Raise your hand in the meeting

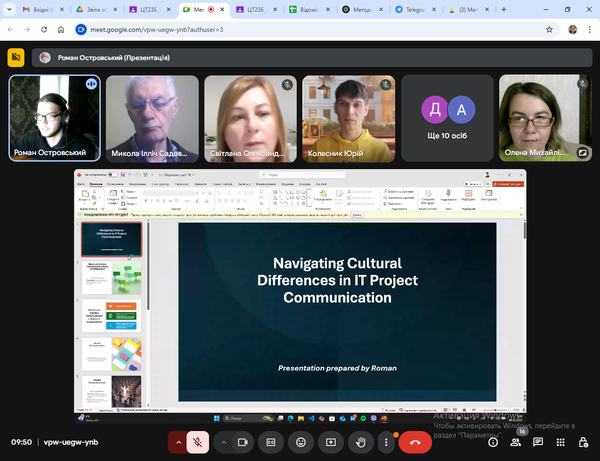360,442
